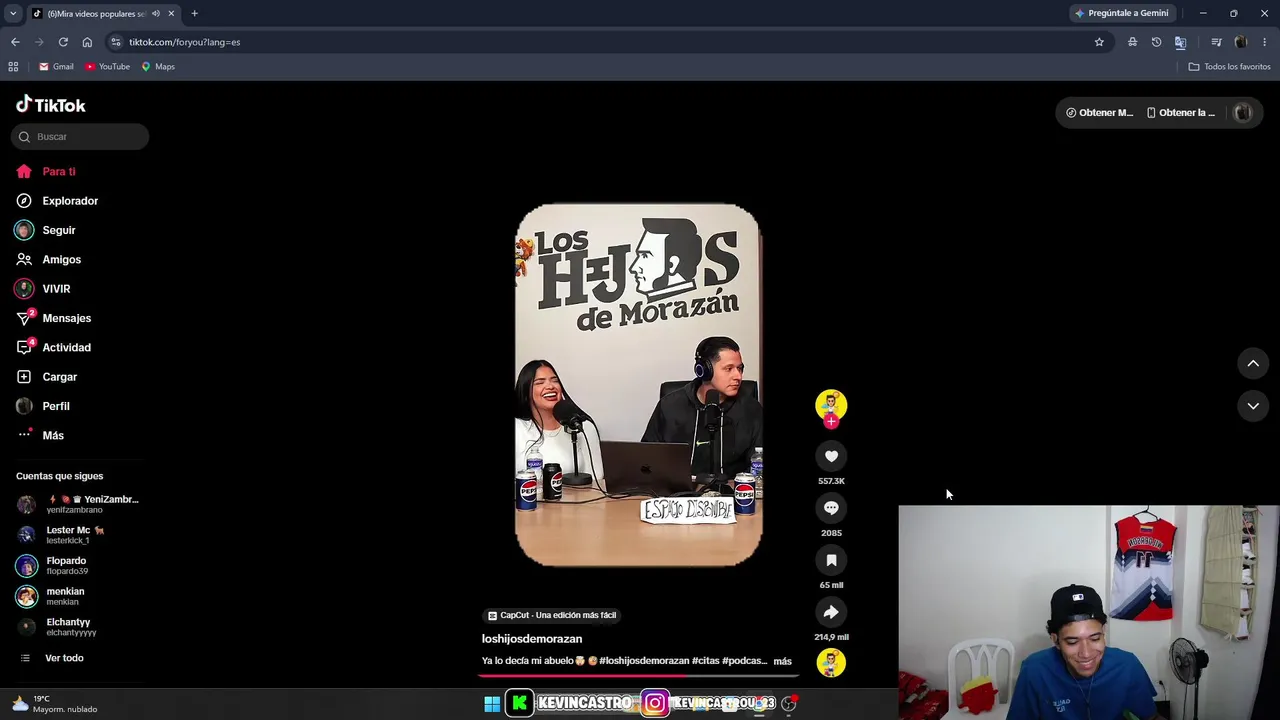Expand the caption with más

point(782,661)
